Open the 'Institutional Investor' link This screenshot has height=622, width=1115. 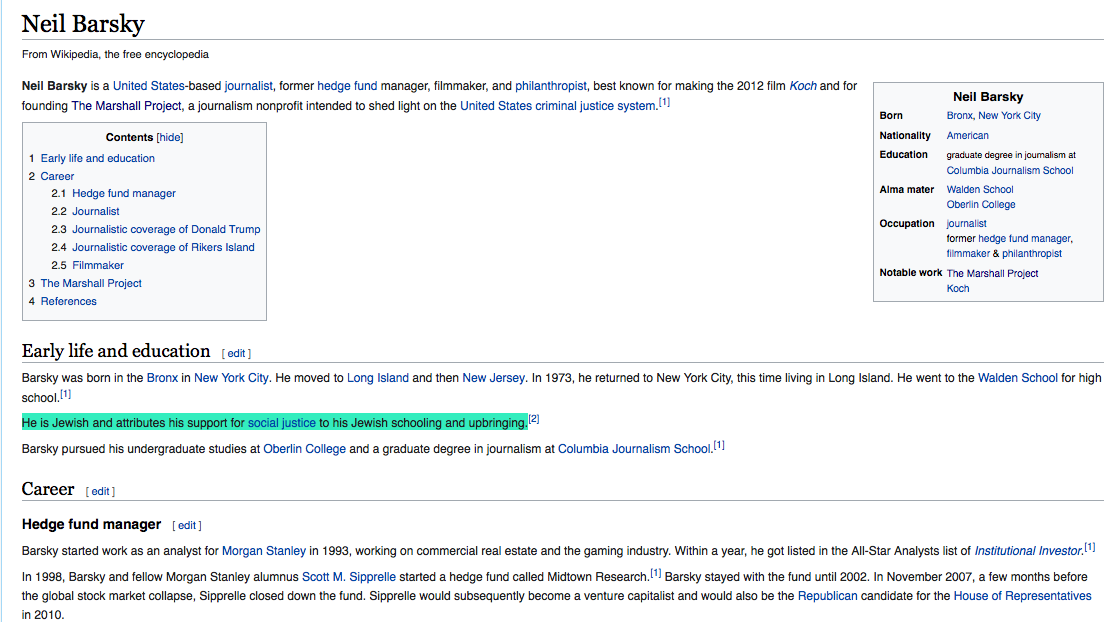1028,551
